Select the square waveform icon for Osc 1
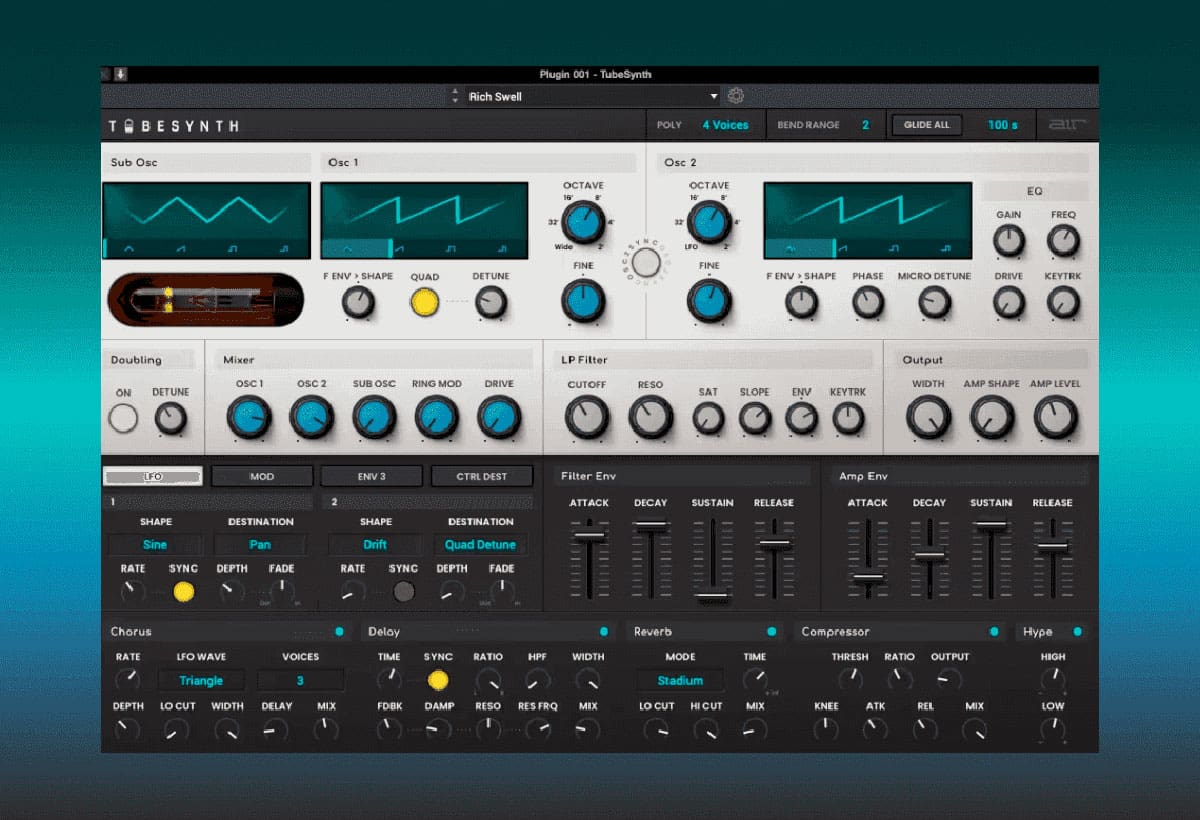 tap(452, 248)
